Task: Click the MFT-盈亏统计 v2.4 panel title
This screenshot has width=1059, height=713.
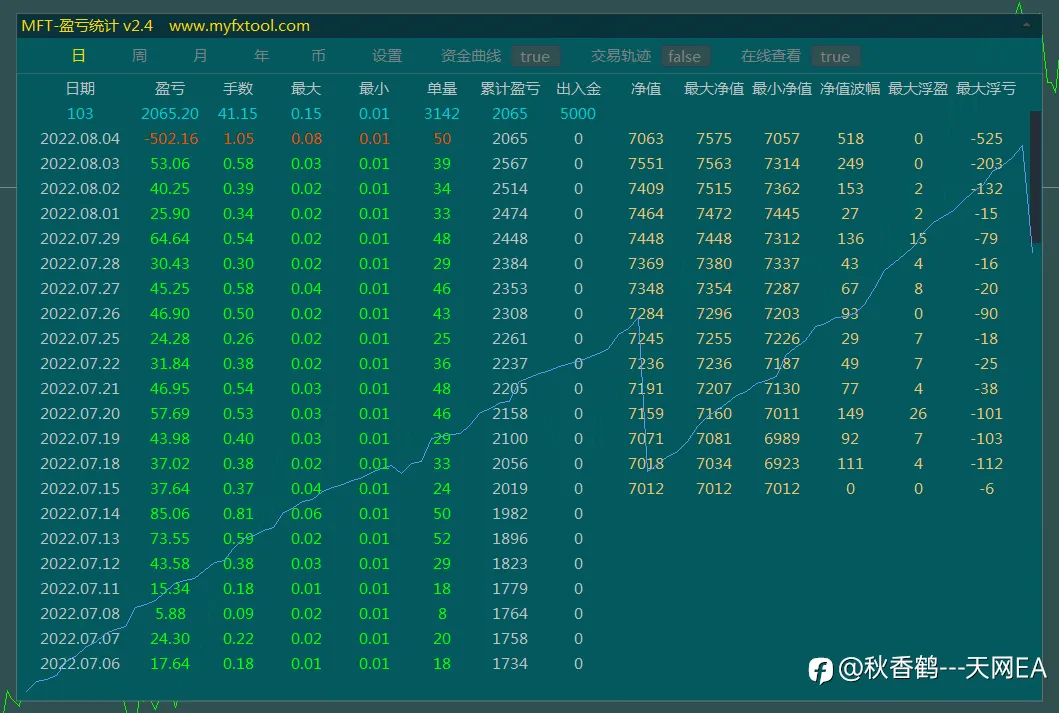Action: point(87,26)
